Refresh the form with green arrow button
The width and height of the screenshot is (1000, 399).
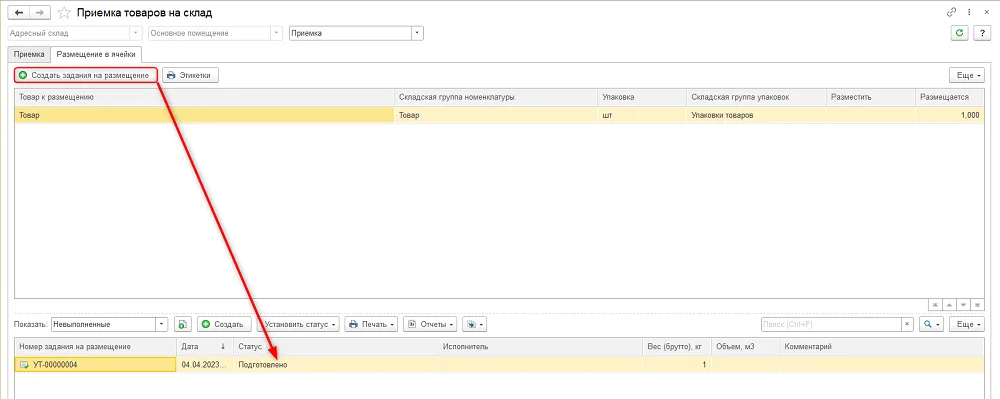pyautogui.click(x=959, y=33)
